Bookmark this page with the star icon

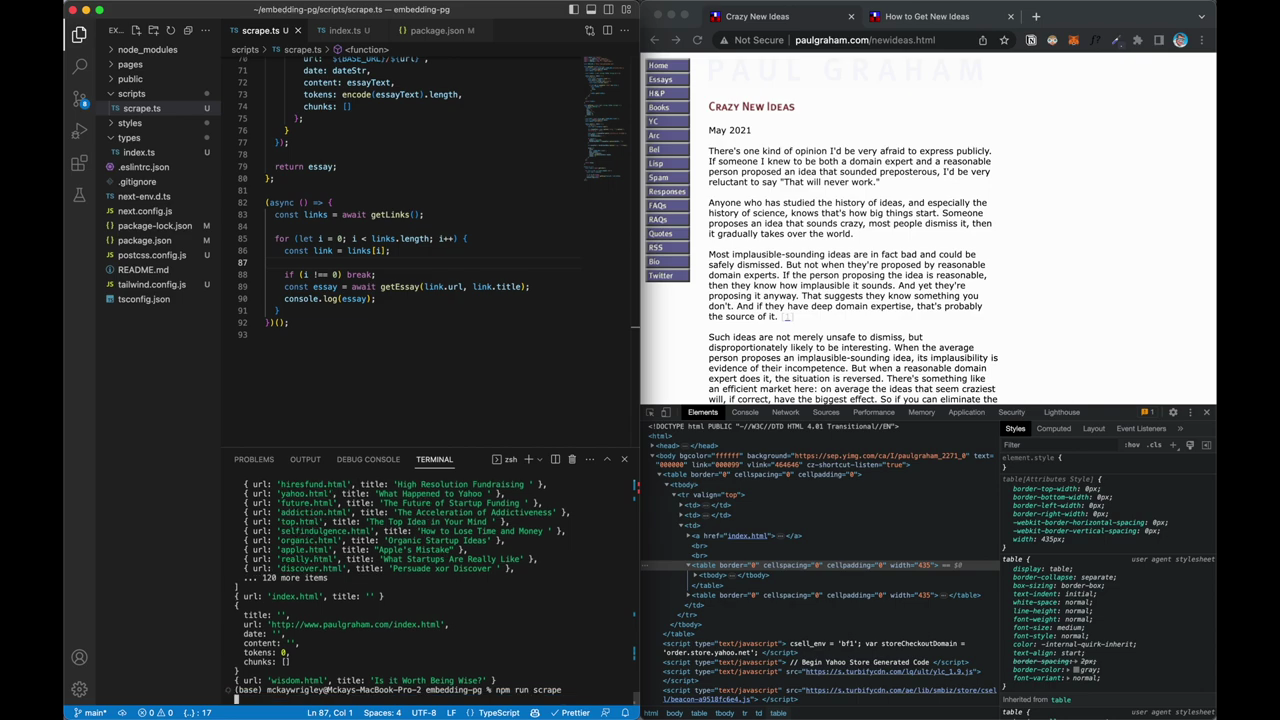pos(1004,40)
